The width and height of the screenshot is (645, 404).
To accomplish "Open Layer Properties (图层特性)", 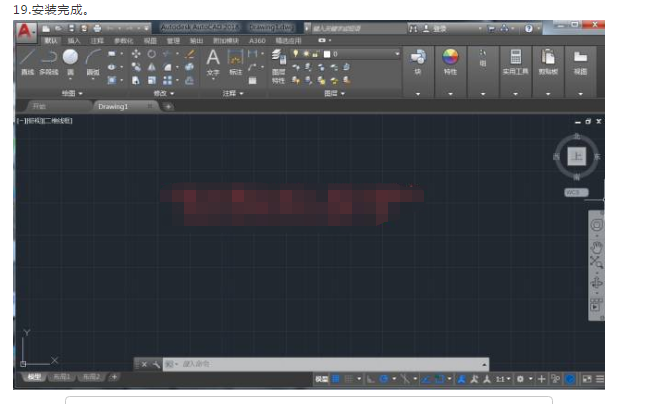I will pyautogui.click(x=278, y=66).
